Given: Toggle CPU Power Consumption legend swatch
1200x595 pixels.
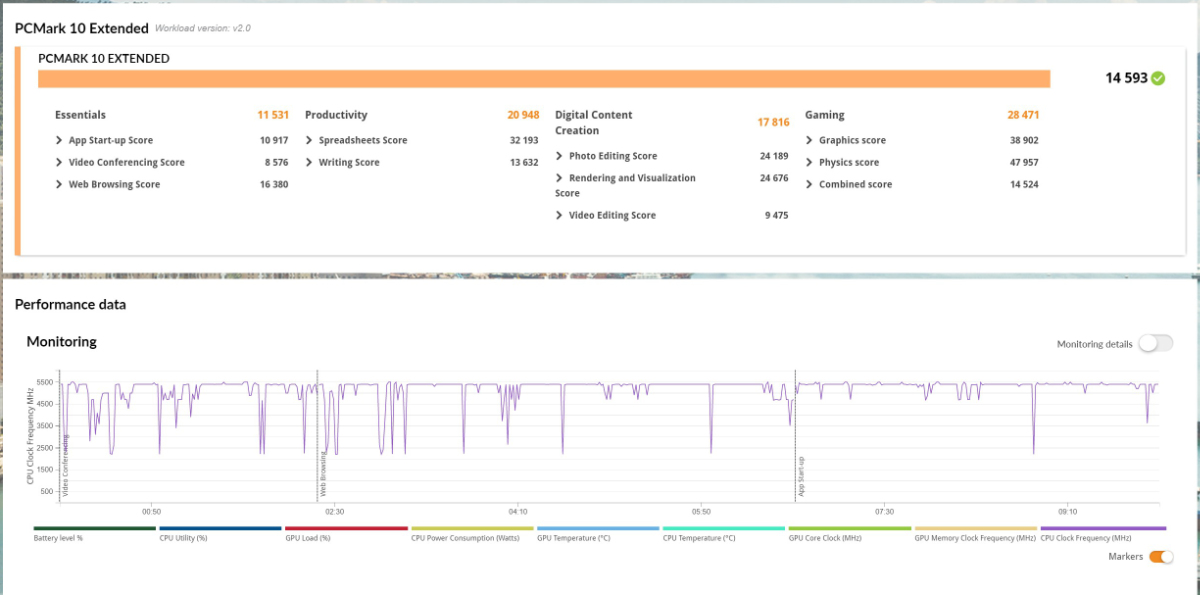Looking at the screenshot, I should point(473,528).
